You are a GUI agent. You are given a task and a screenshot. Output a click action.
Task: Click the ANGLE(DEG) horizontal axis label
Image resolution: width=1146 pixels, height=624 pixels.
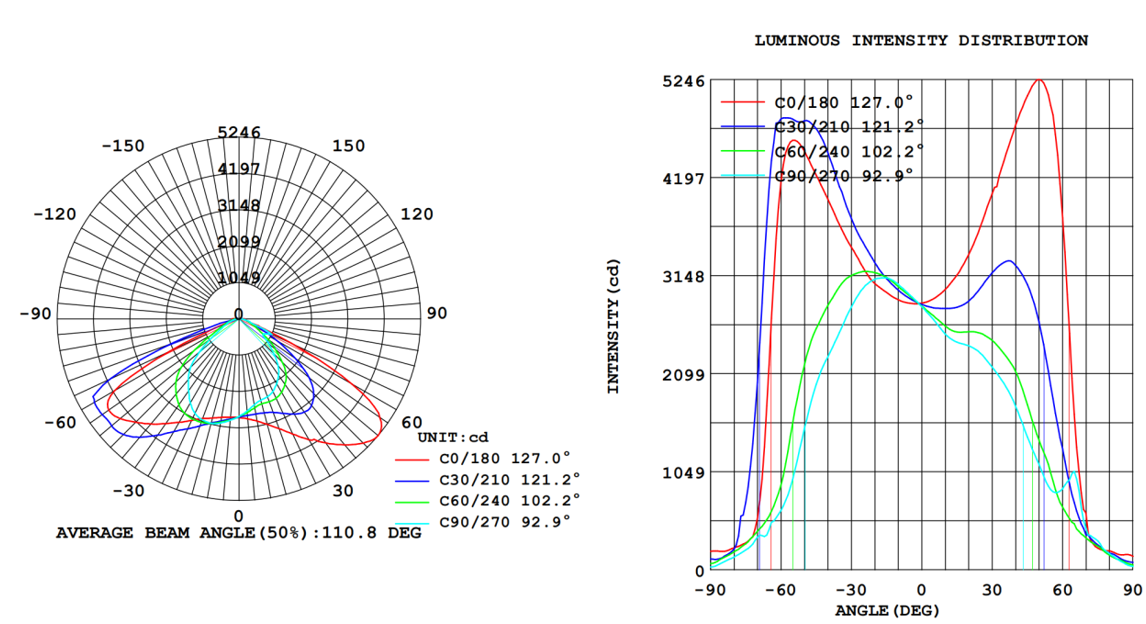[x=887, y=609]
